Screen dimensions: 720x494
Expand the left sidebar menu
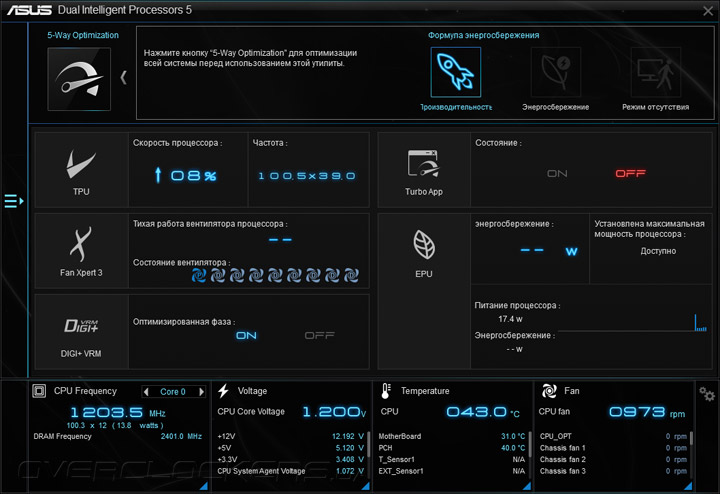click(x=13, y=201)
